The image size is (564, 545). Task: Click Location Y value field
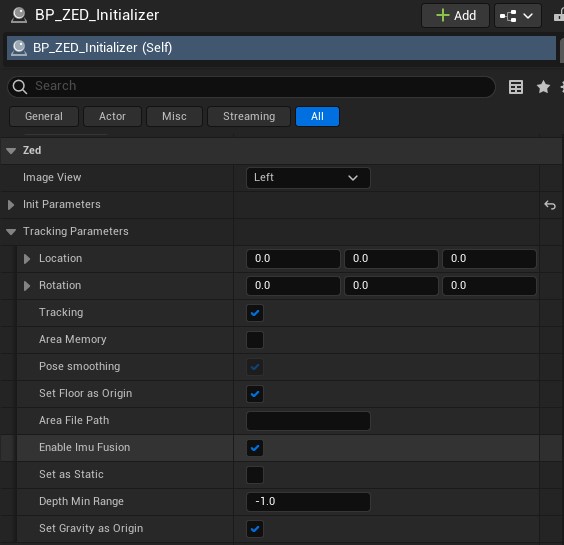point(391,259)
